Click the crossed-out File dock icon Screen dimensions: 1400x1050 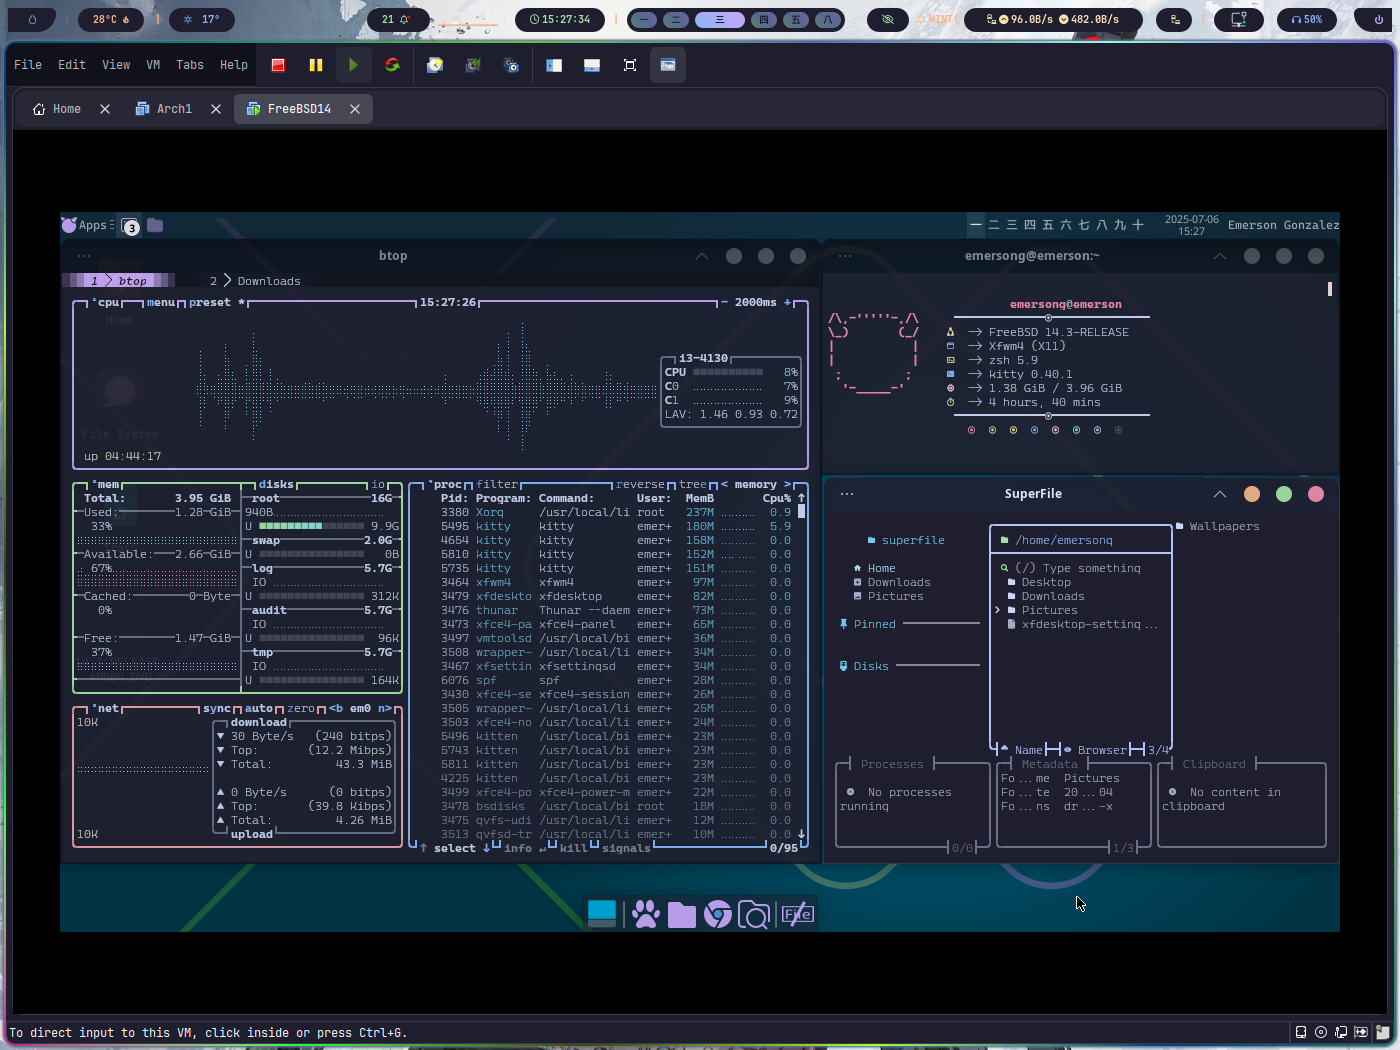(x=797, y=914)
